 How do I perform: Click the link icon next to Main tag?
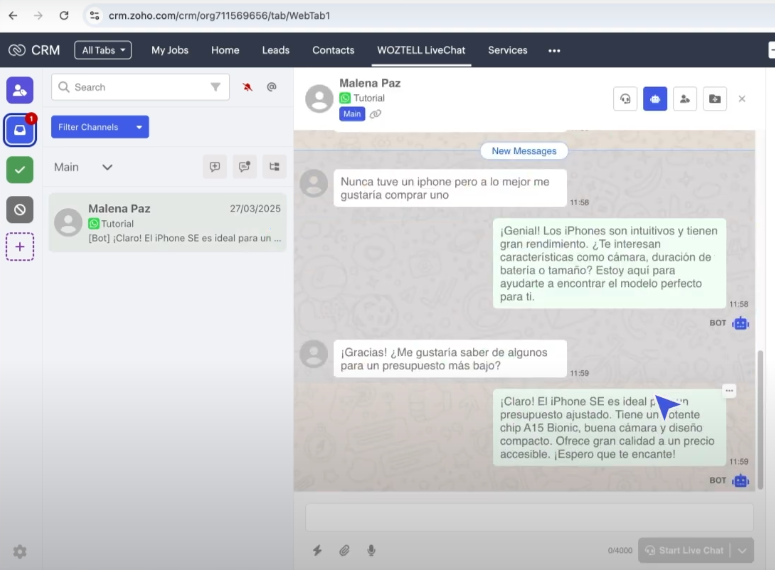point(376,114)
